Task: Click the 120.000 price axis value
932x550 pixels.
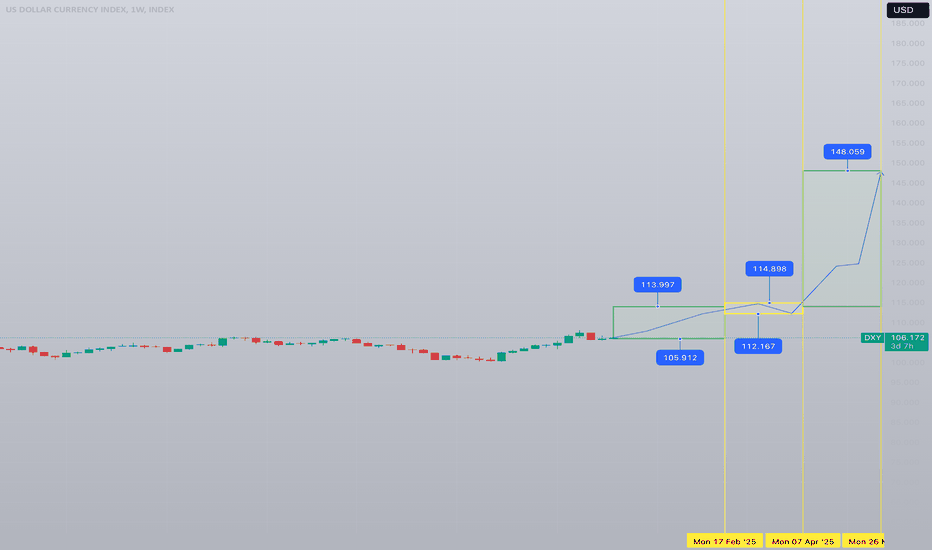Action: pyautogui.click(x=908, y=282)
